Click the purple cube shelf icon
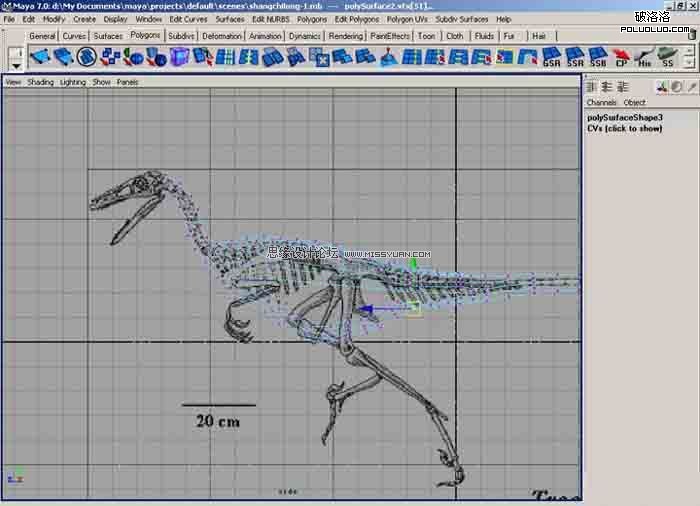 pos(179,57)
